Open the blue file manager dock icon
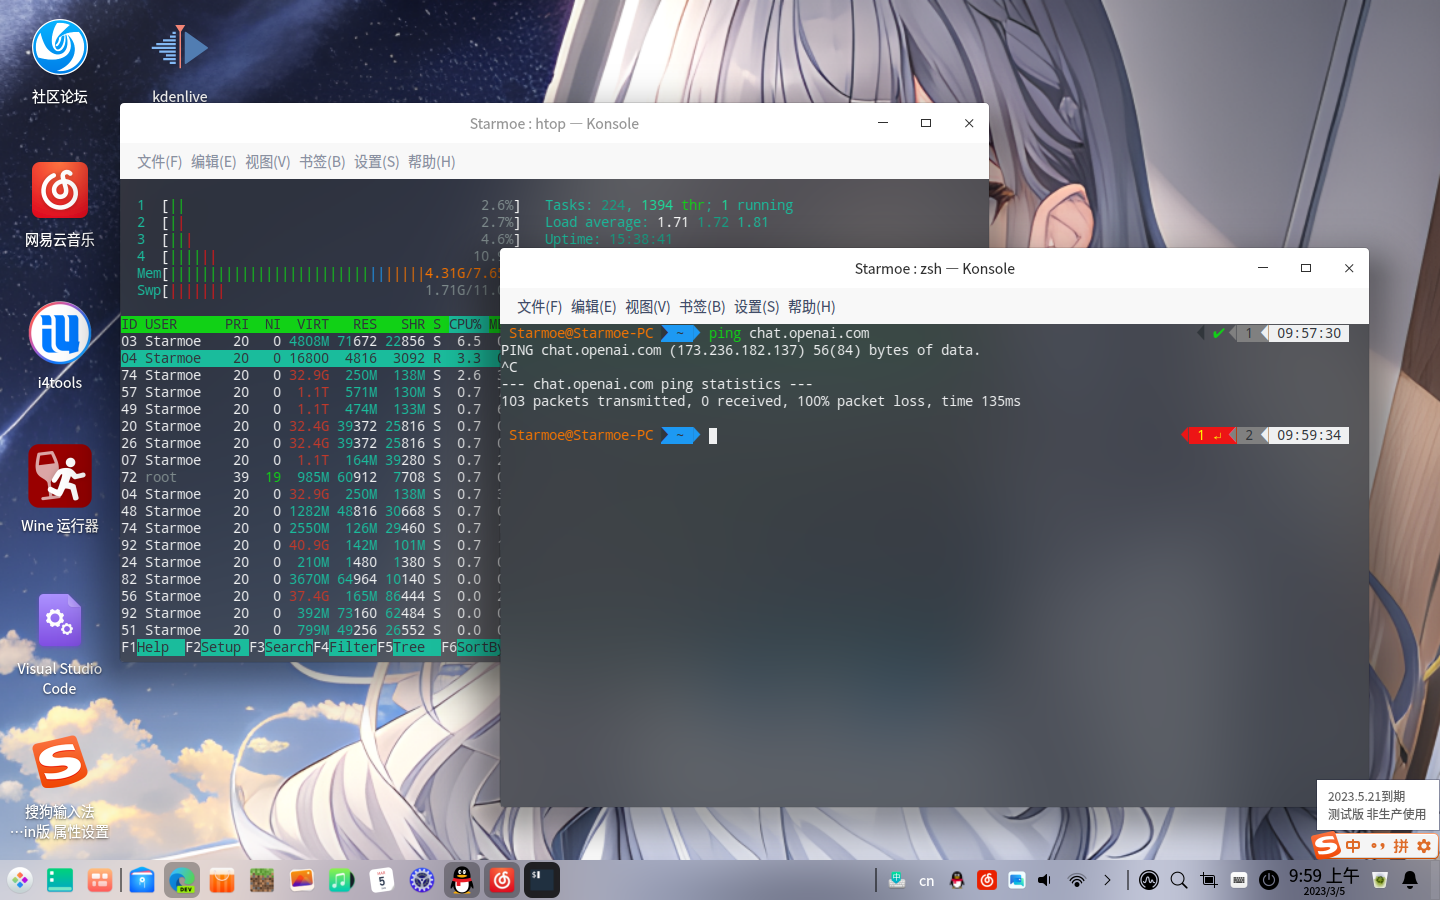This screenshot has height=900, width=1440. tap(142, 880)
